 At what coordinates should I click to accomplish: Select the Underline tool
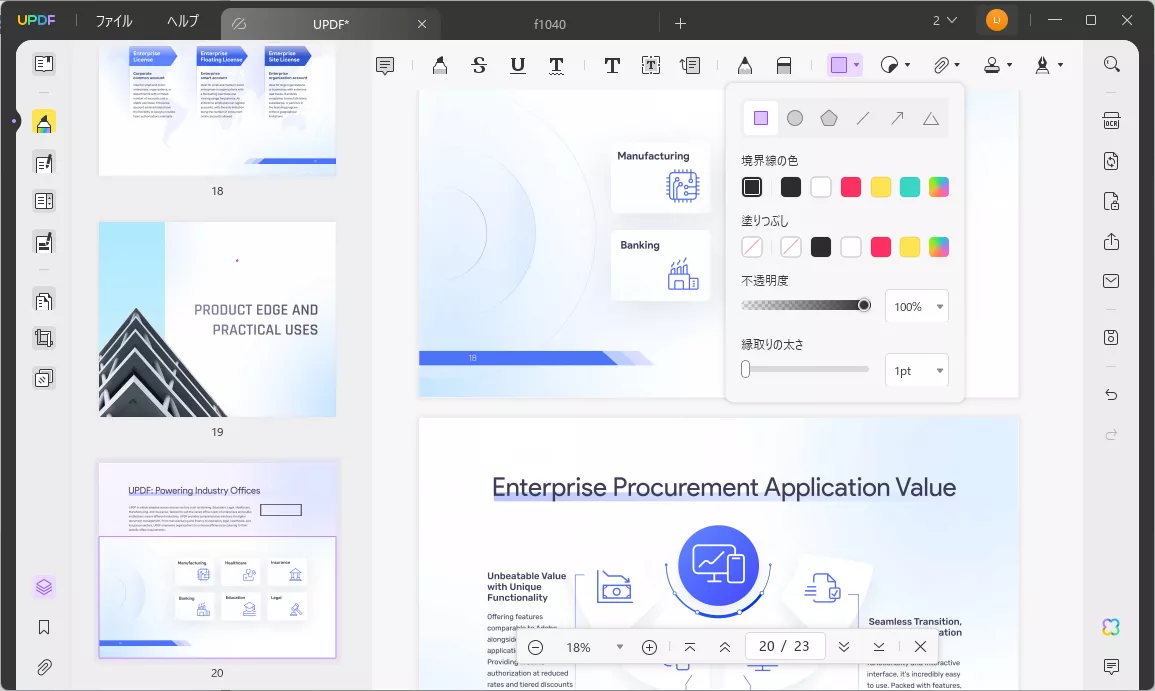pyautogui.click(x=518, y=66)
